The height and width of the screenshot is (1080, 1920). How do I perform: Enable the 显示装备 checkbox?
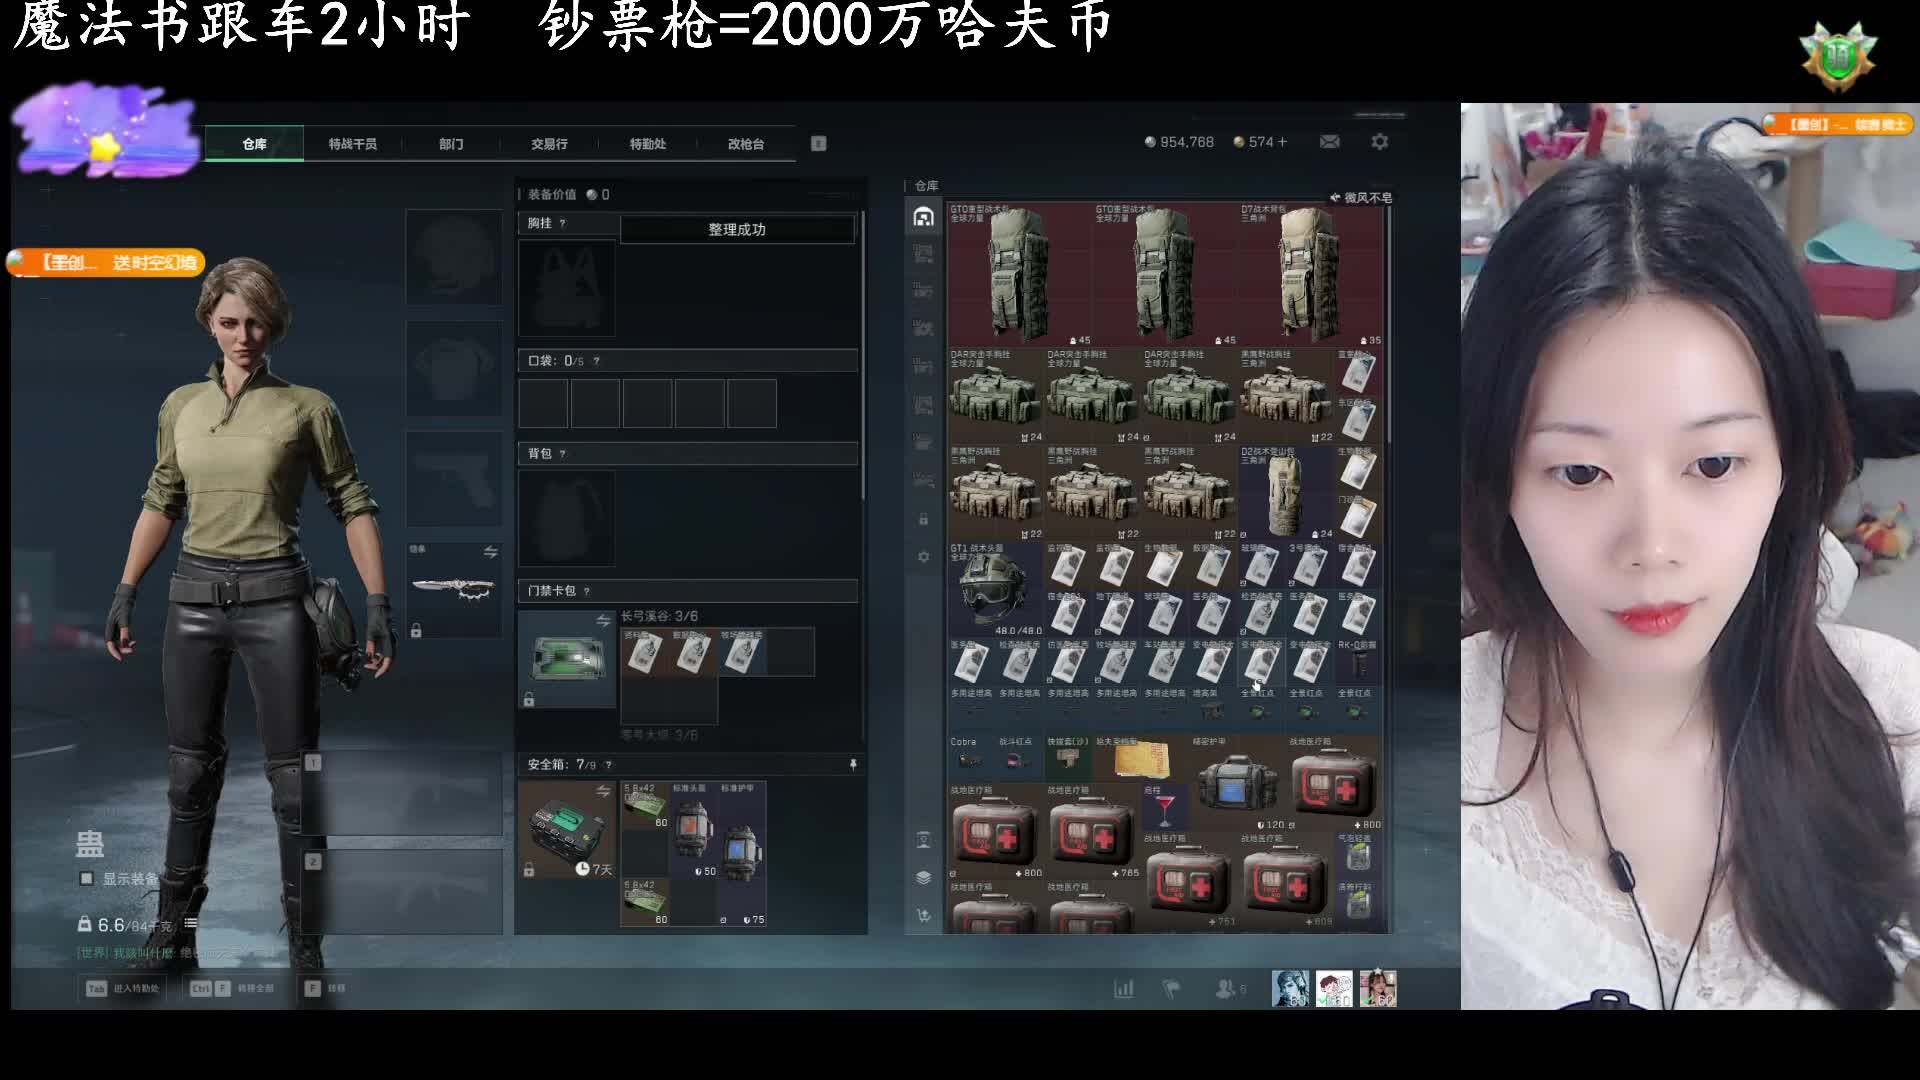coord(87,878)
